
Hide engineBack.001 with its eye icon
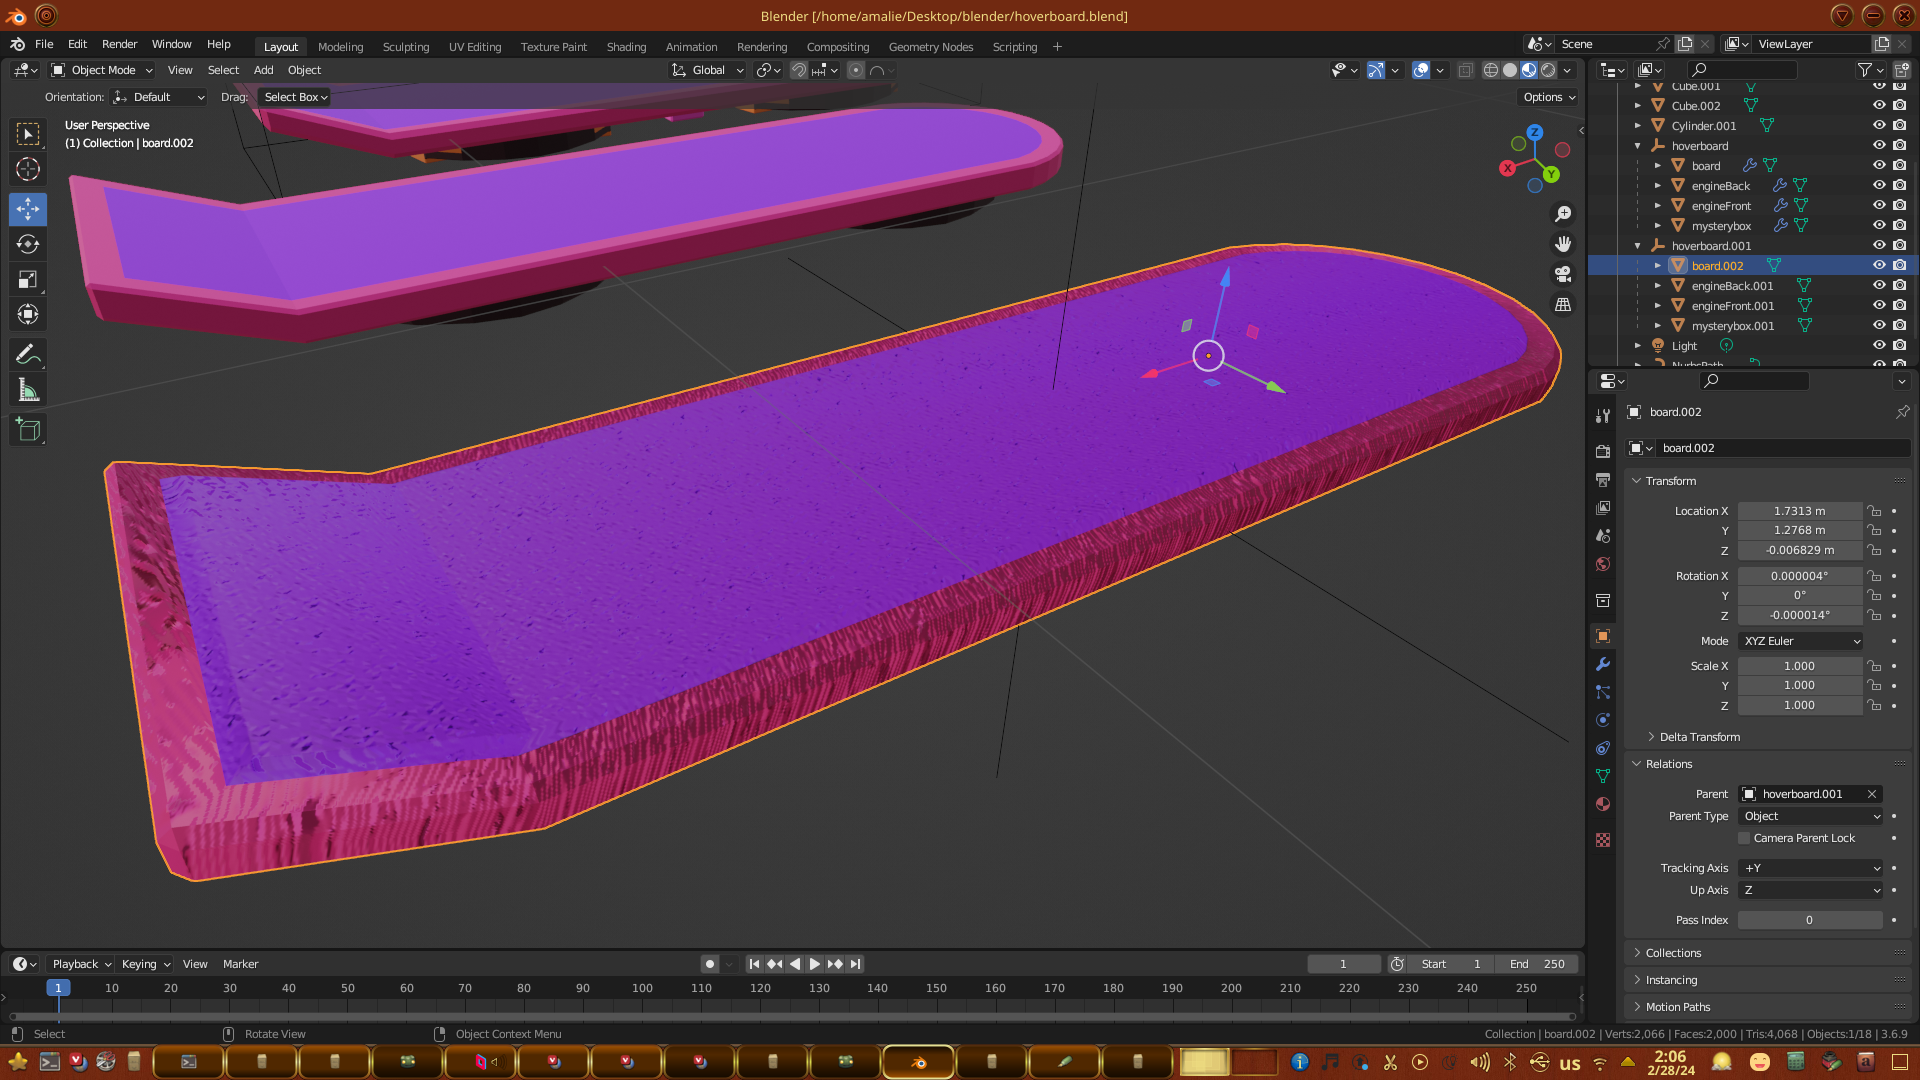point(1879,286)
